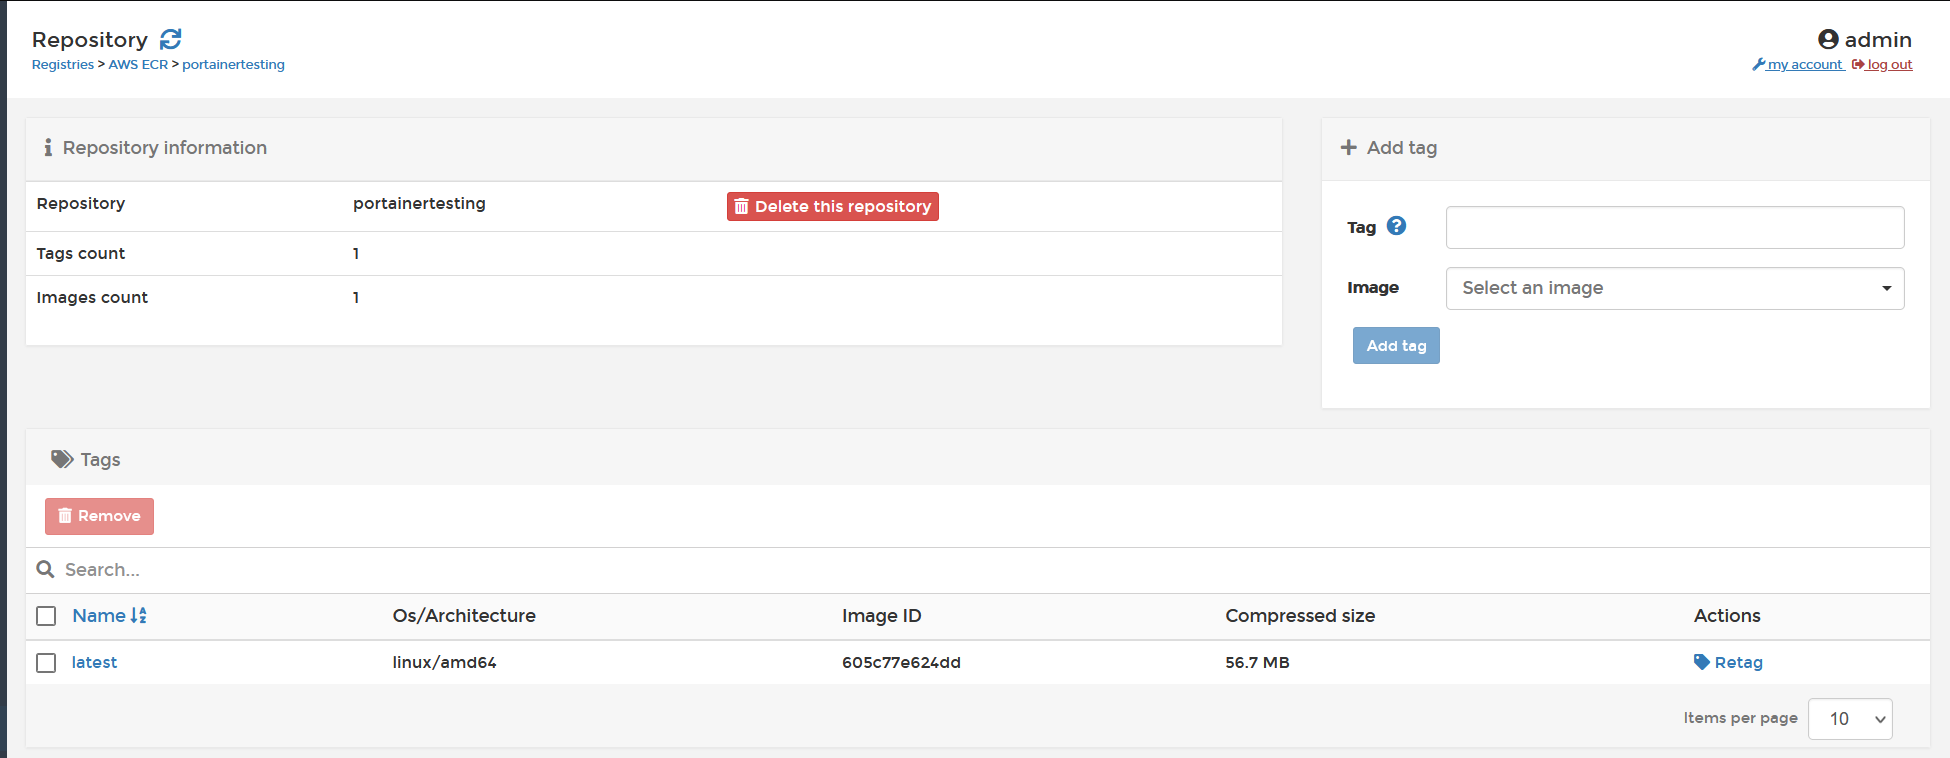Click the Image ID value 605c77e624dd
Viewport: 1950px width, 758px height.
coord(901,662)
